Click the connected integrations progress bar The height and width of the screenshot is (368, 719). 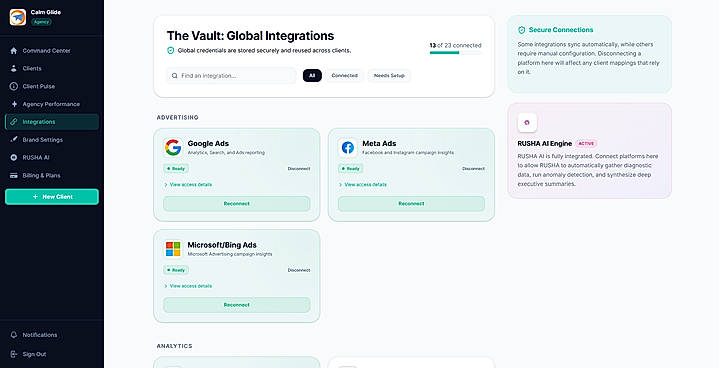[455, 53]
